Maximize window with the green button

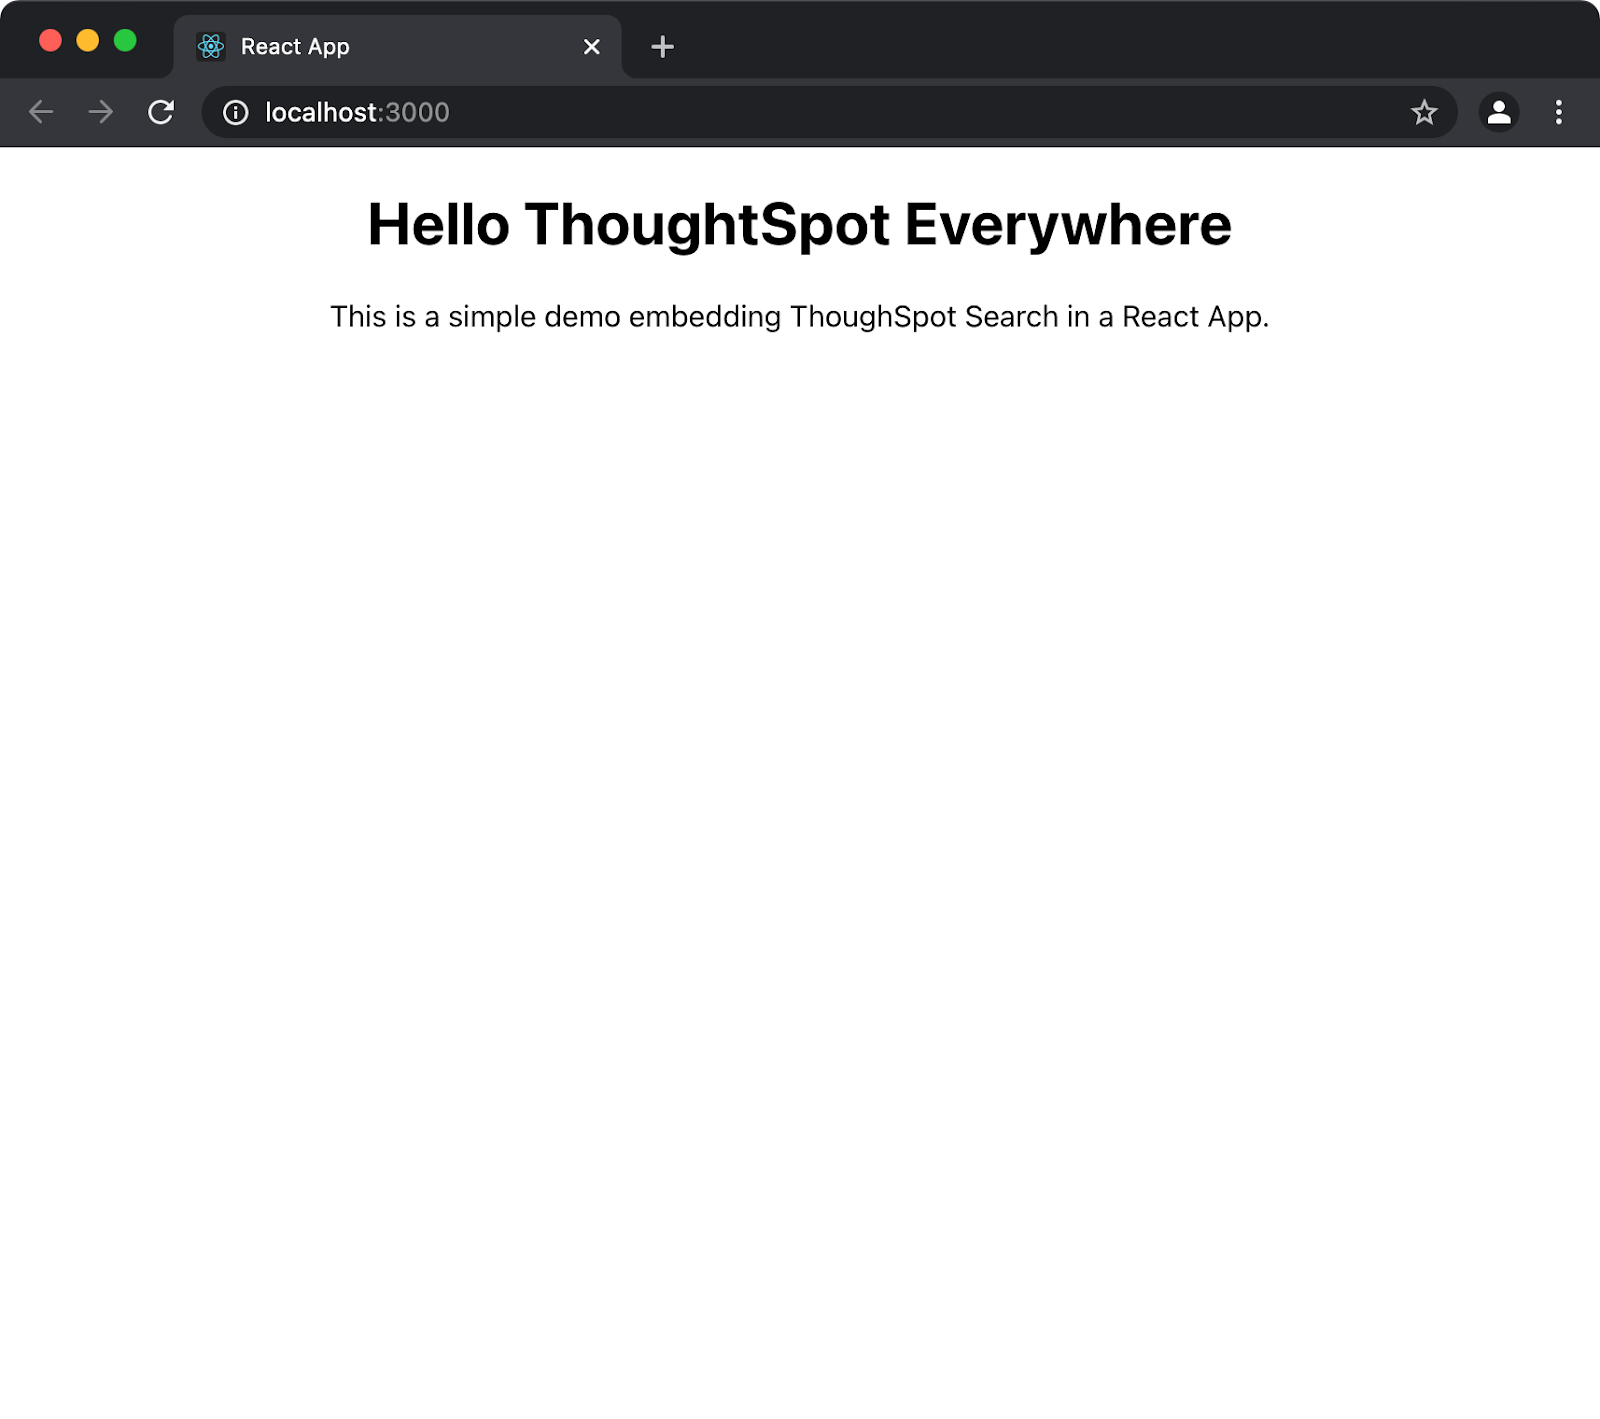point(125,40)
